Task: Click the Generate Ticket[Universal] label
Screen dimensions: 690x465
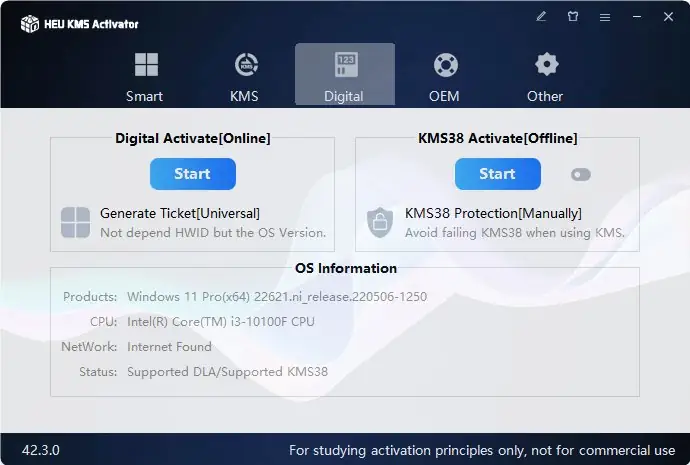Action: coord(180,213)
